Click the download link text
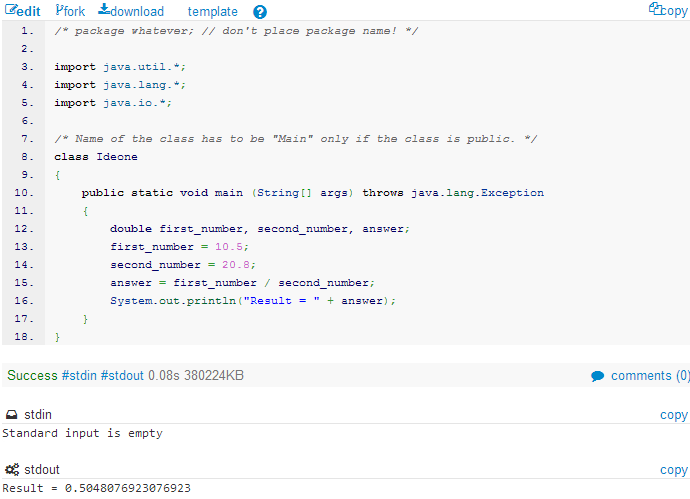Viewport: 690px width, 499px height. coord(137,11)
